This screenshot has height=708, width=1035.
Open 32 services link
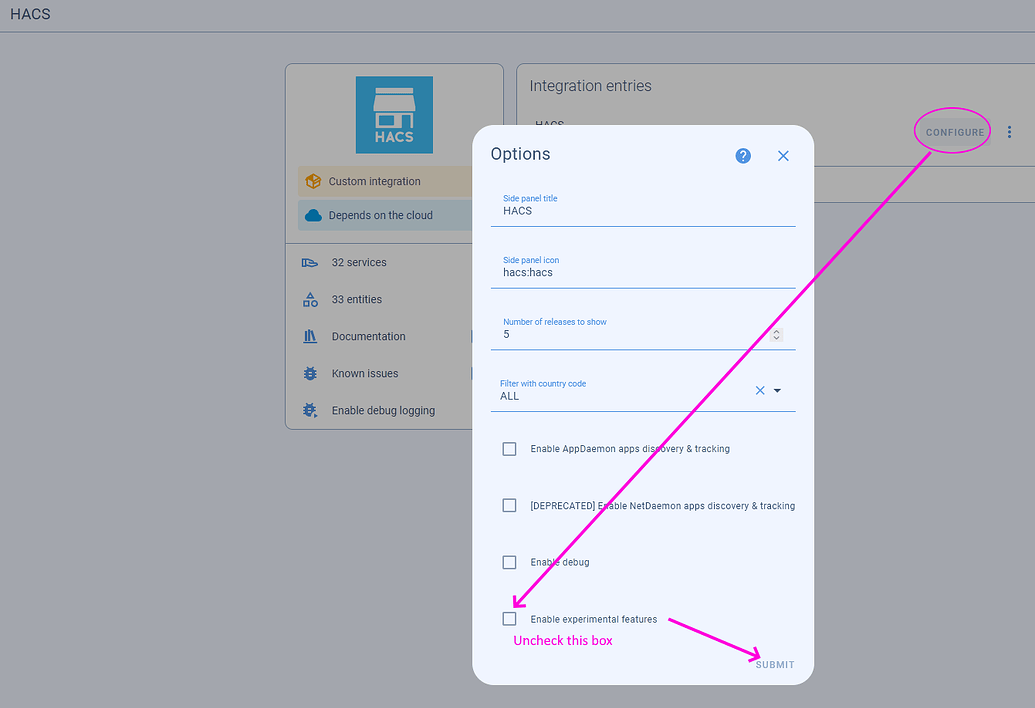pos(359,263)
